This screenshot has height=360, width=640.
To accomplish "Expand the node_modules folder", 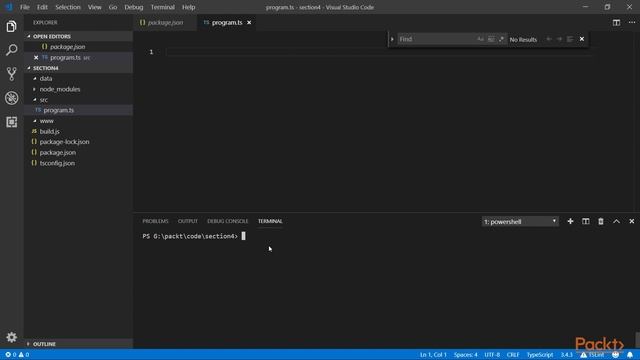I will pyautogui.click(x=78, y=89).
